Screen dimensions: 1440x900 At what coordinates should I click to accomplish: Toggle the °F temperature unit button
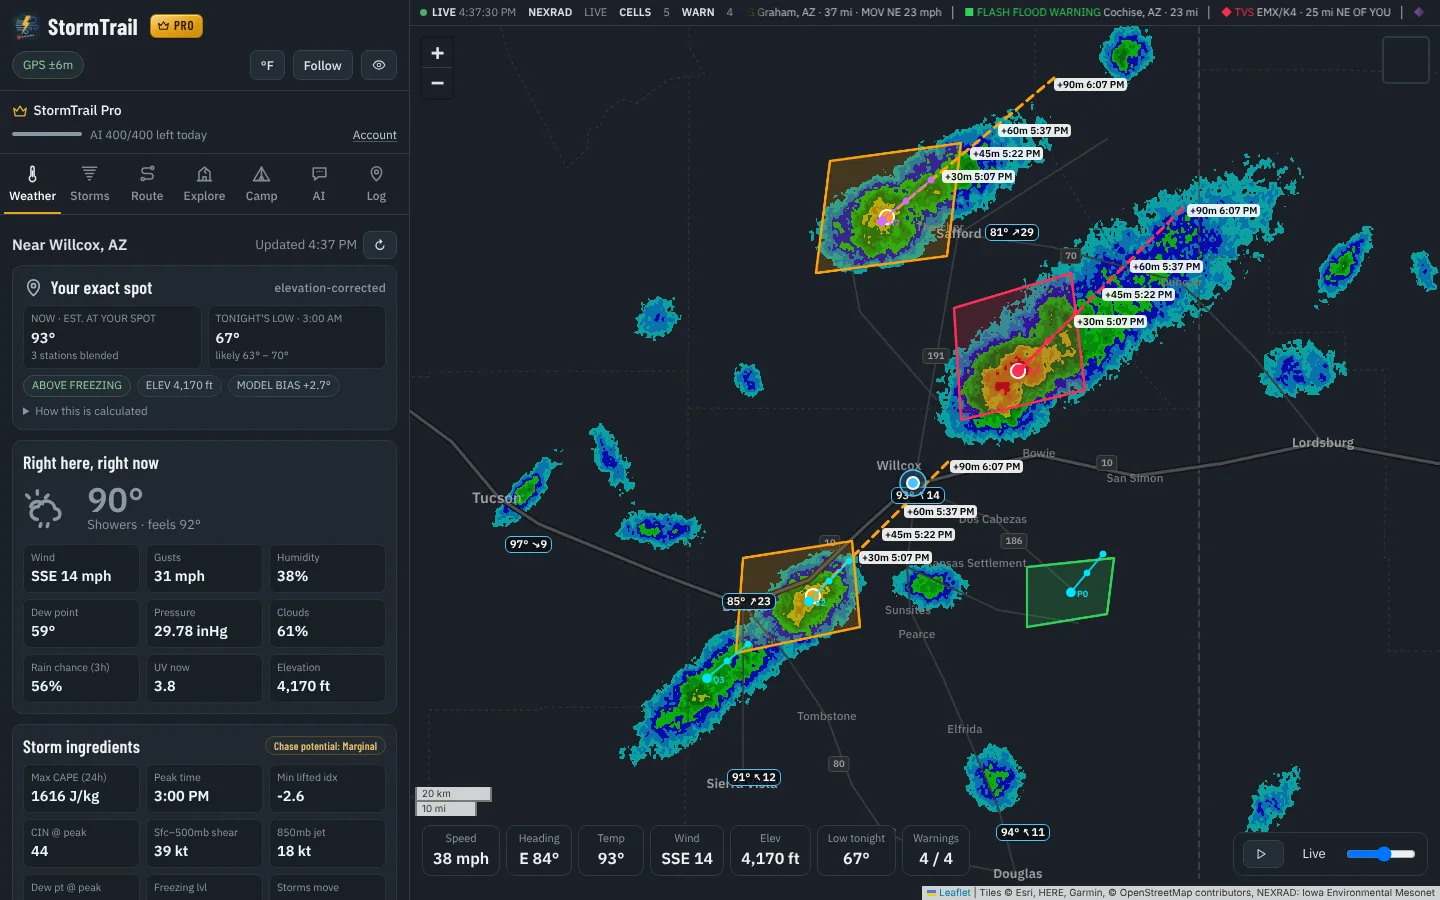click(267, 65)
